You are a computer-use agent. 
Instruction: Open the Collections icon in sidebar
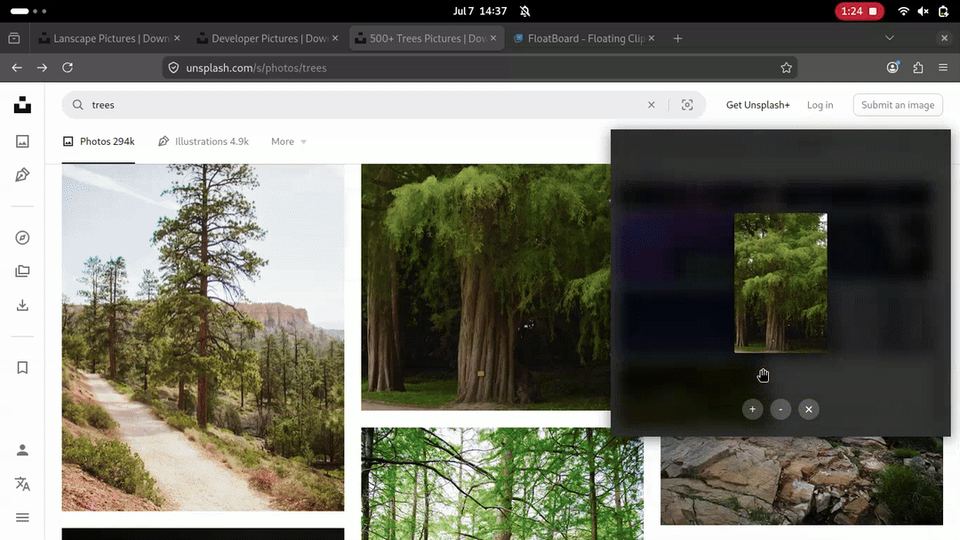23,271
